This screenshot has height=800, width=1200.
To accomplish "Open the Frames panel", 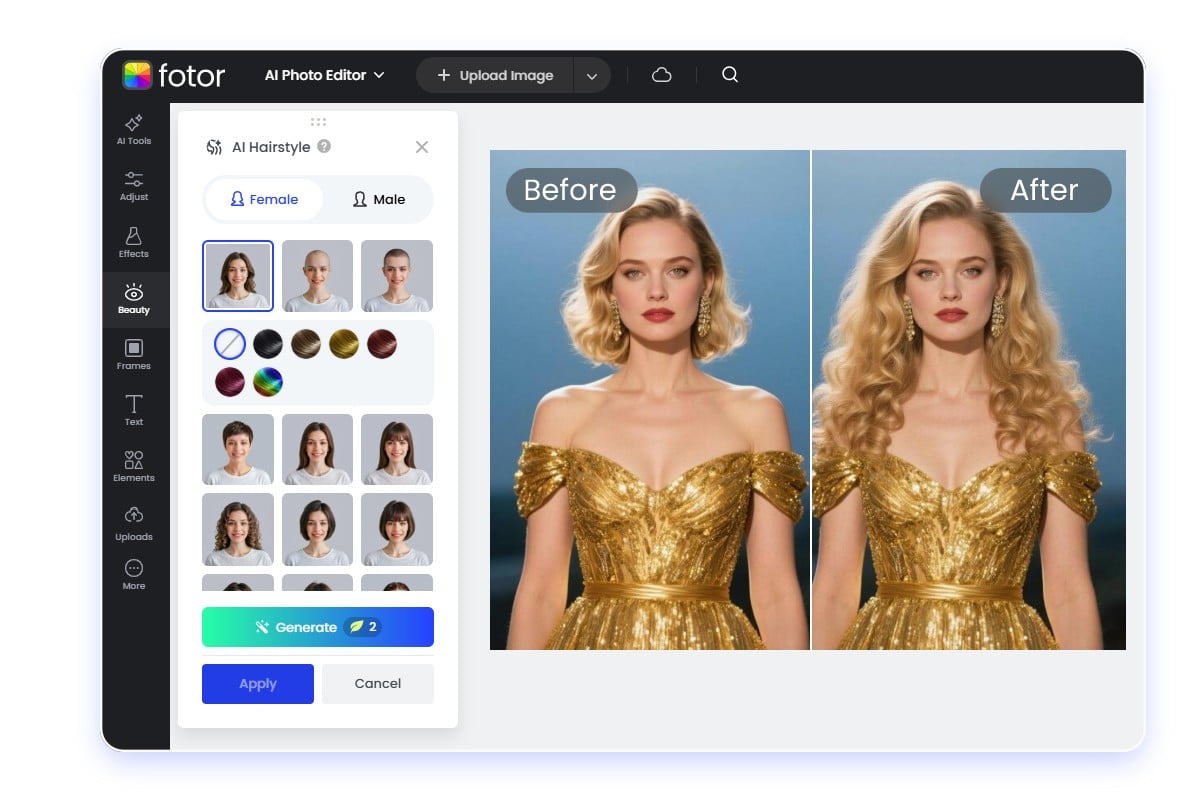I will point(133,355).
